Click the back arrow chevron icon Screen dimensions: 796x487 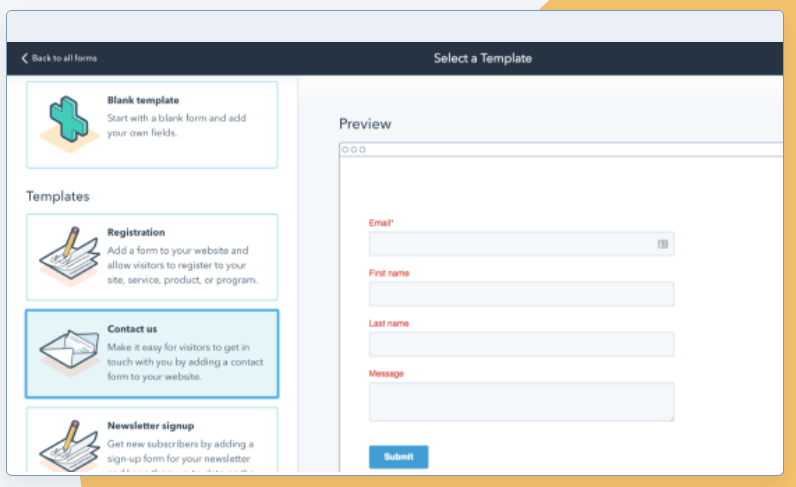[25, 58]
